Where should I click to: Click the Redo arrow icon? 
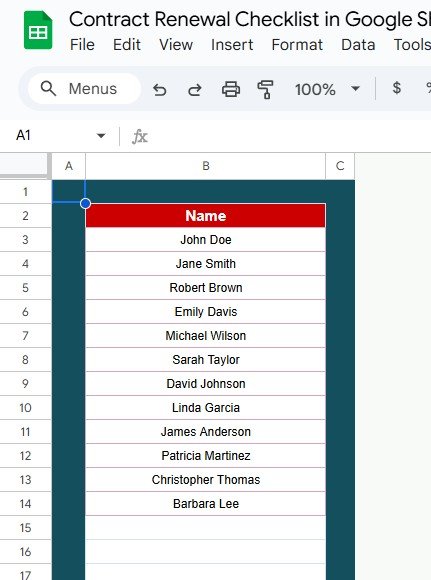(195, 89)
